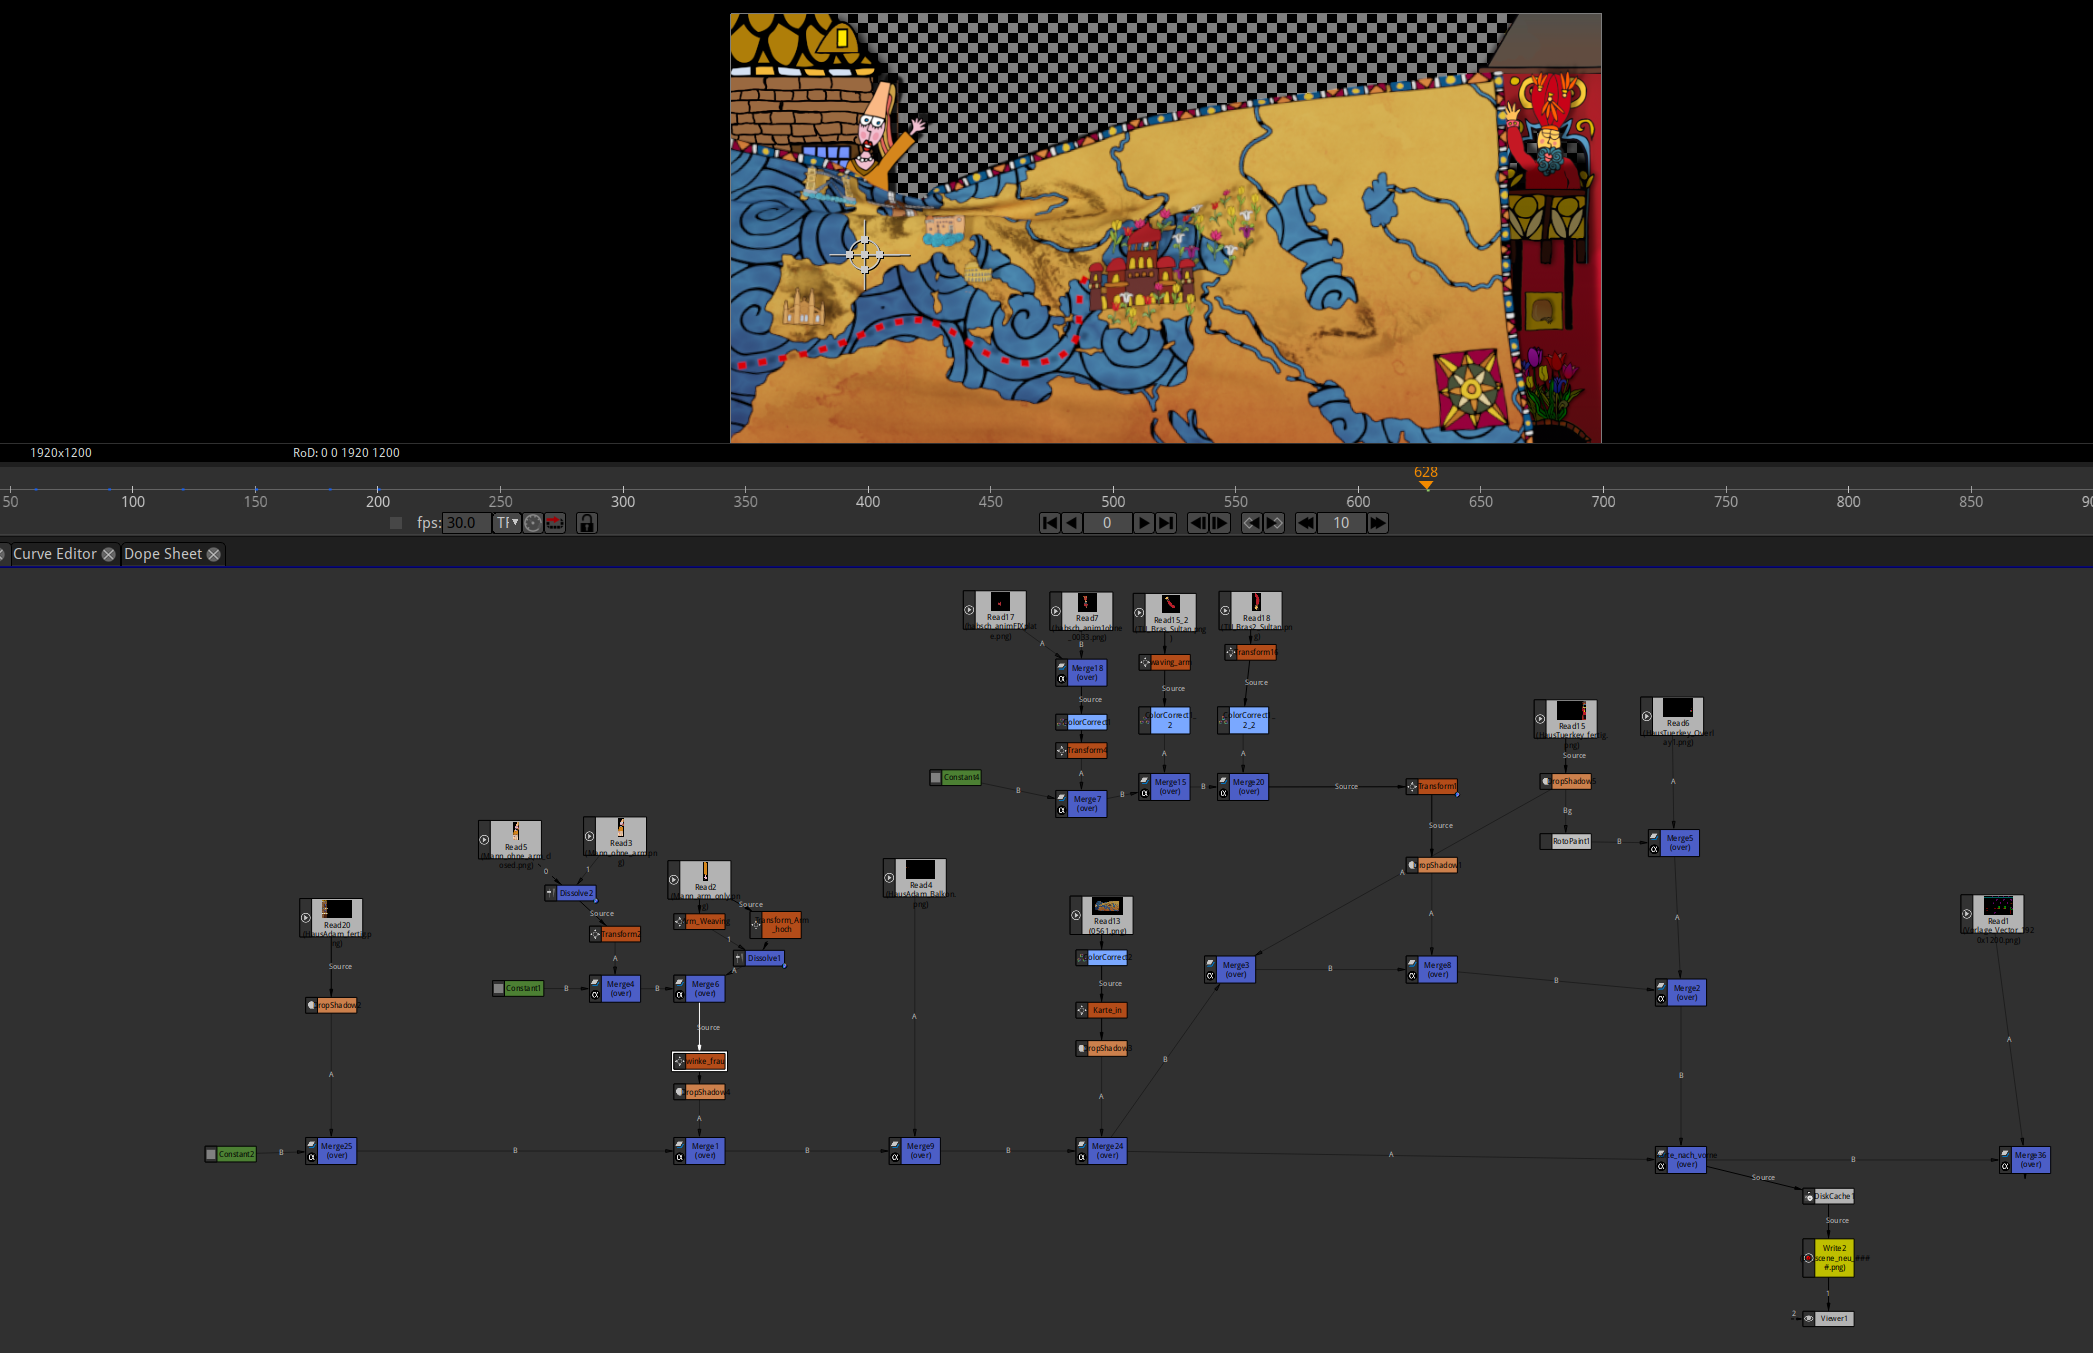Click the Constant4 node swatch icon
Image resolution: width=2093 pixels, height=1353 pixels.
(936, 777)
